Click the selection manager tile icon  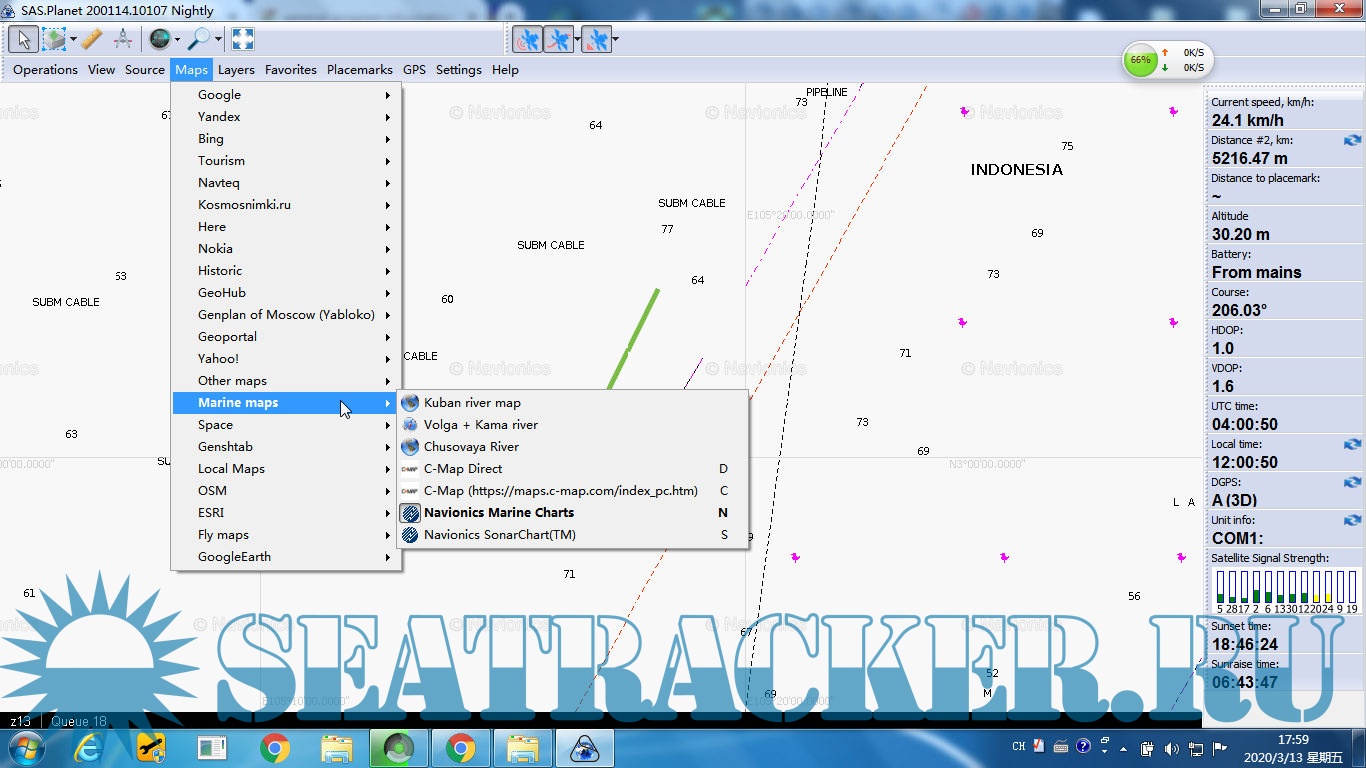pyautogui.click(x=53, y=40)
